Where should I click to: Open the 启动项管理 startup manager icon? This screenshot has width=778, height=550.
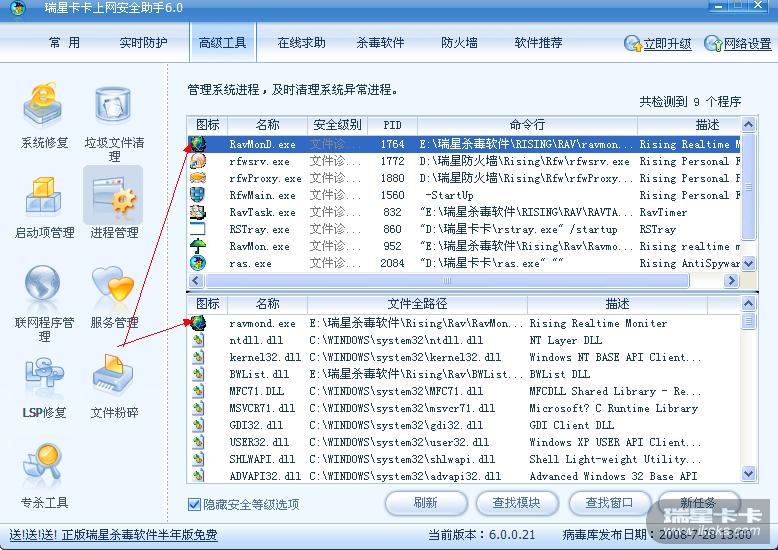[44, 196]
